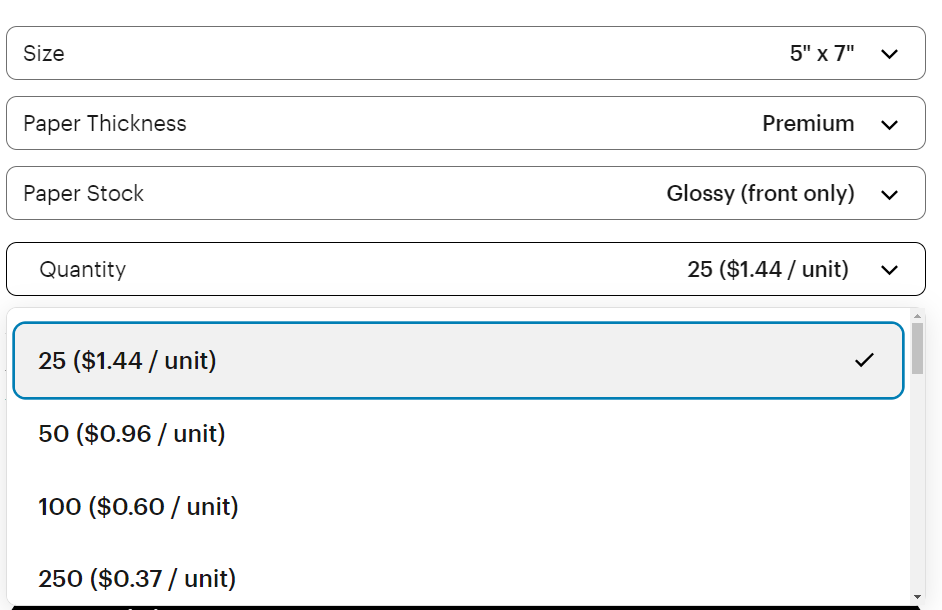Select 250 ($0.37 / unit) from list
The image size is (942, 610).
click(x=137, y=579)
